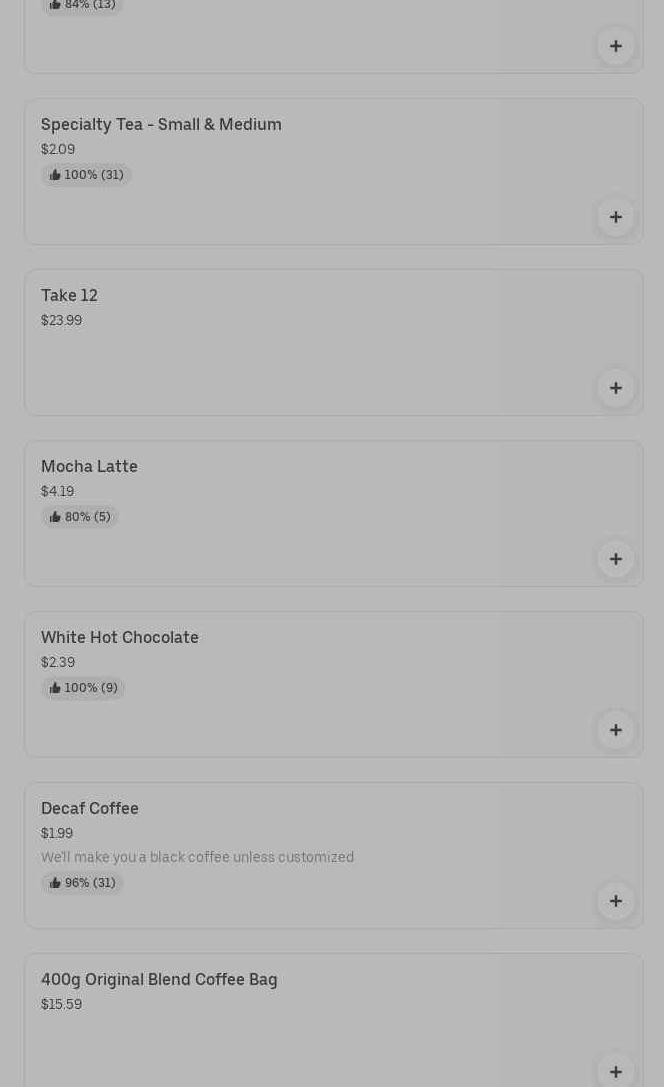Image resolution: width=664 pixels, height=1087 pixels.
Task: Open White Hot Chocolate item title
Action: pyautogui.click(x=120, y=637)
